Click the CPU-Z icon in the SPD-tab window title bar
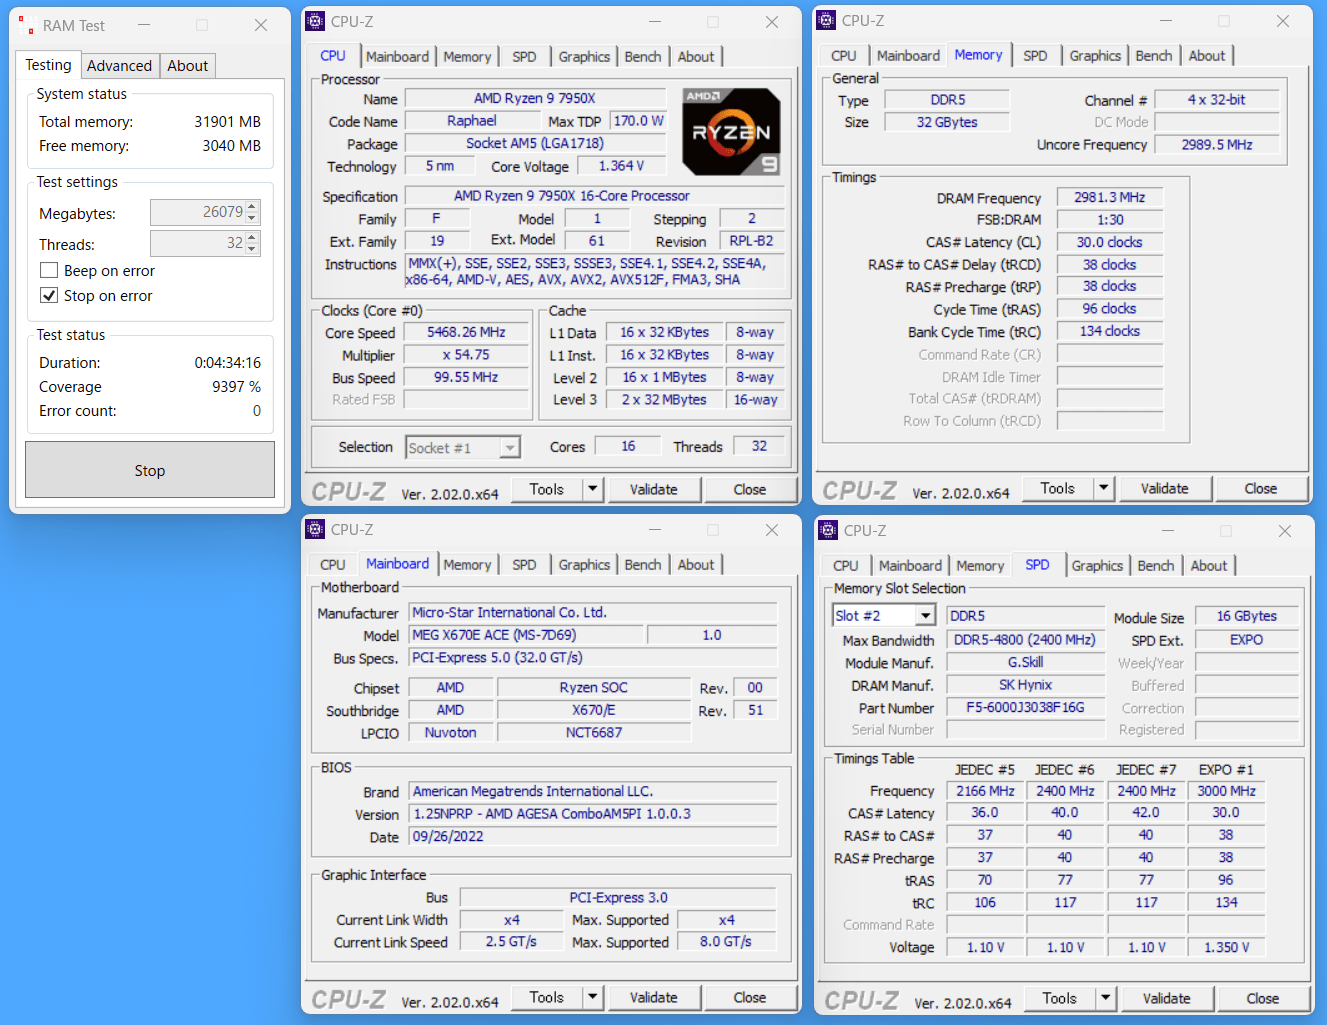1327x1025 pixels. pos(827,530)
